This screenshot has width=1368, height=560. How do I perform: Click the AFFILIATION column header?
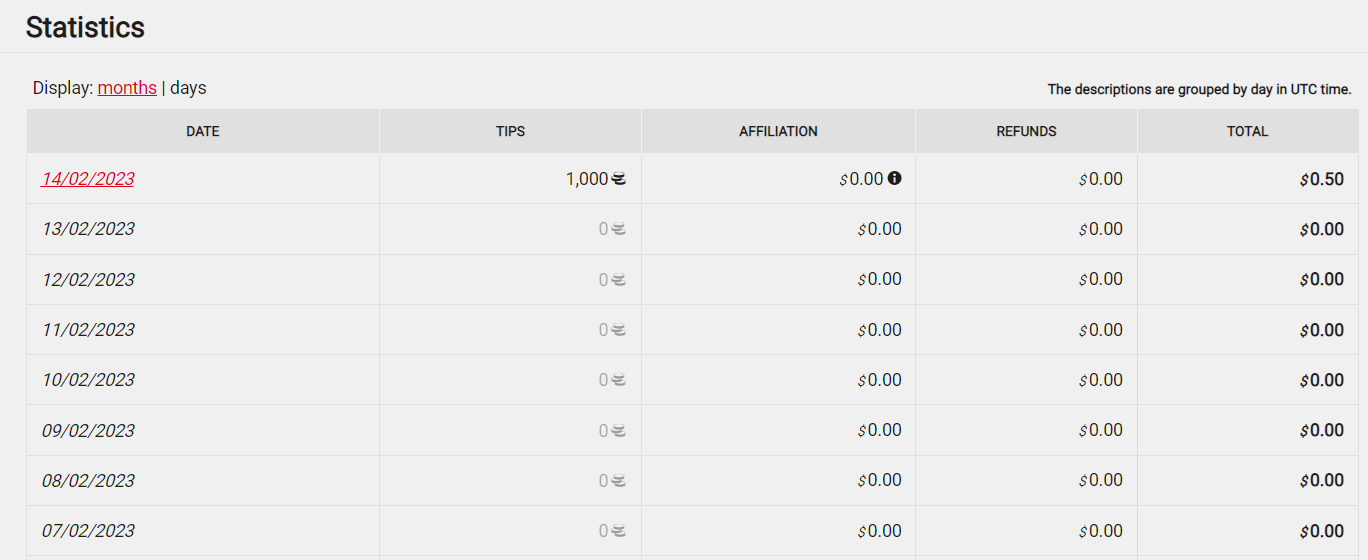pos(778,131)
